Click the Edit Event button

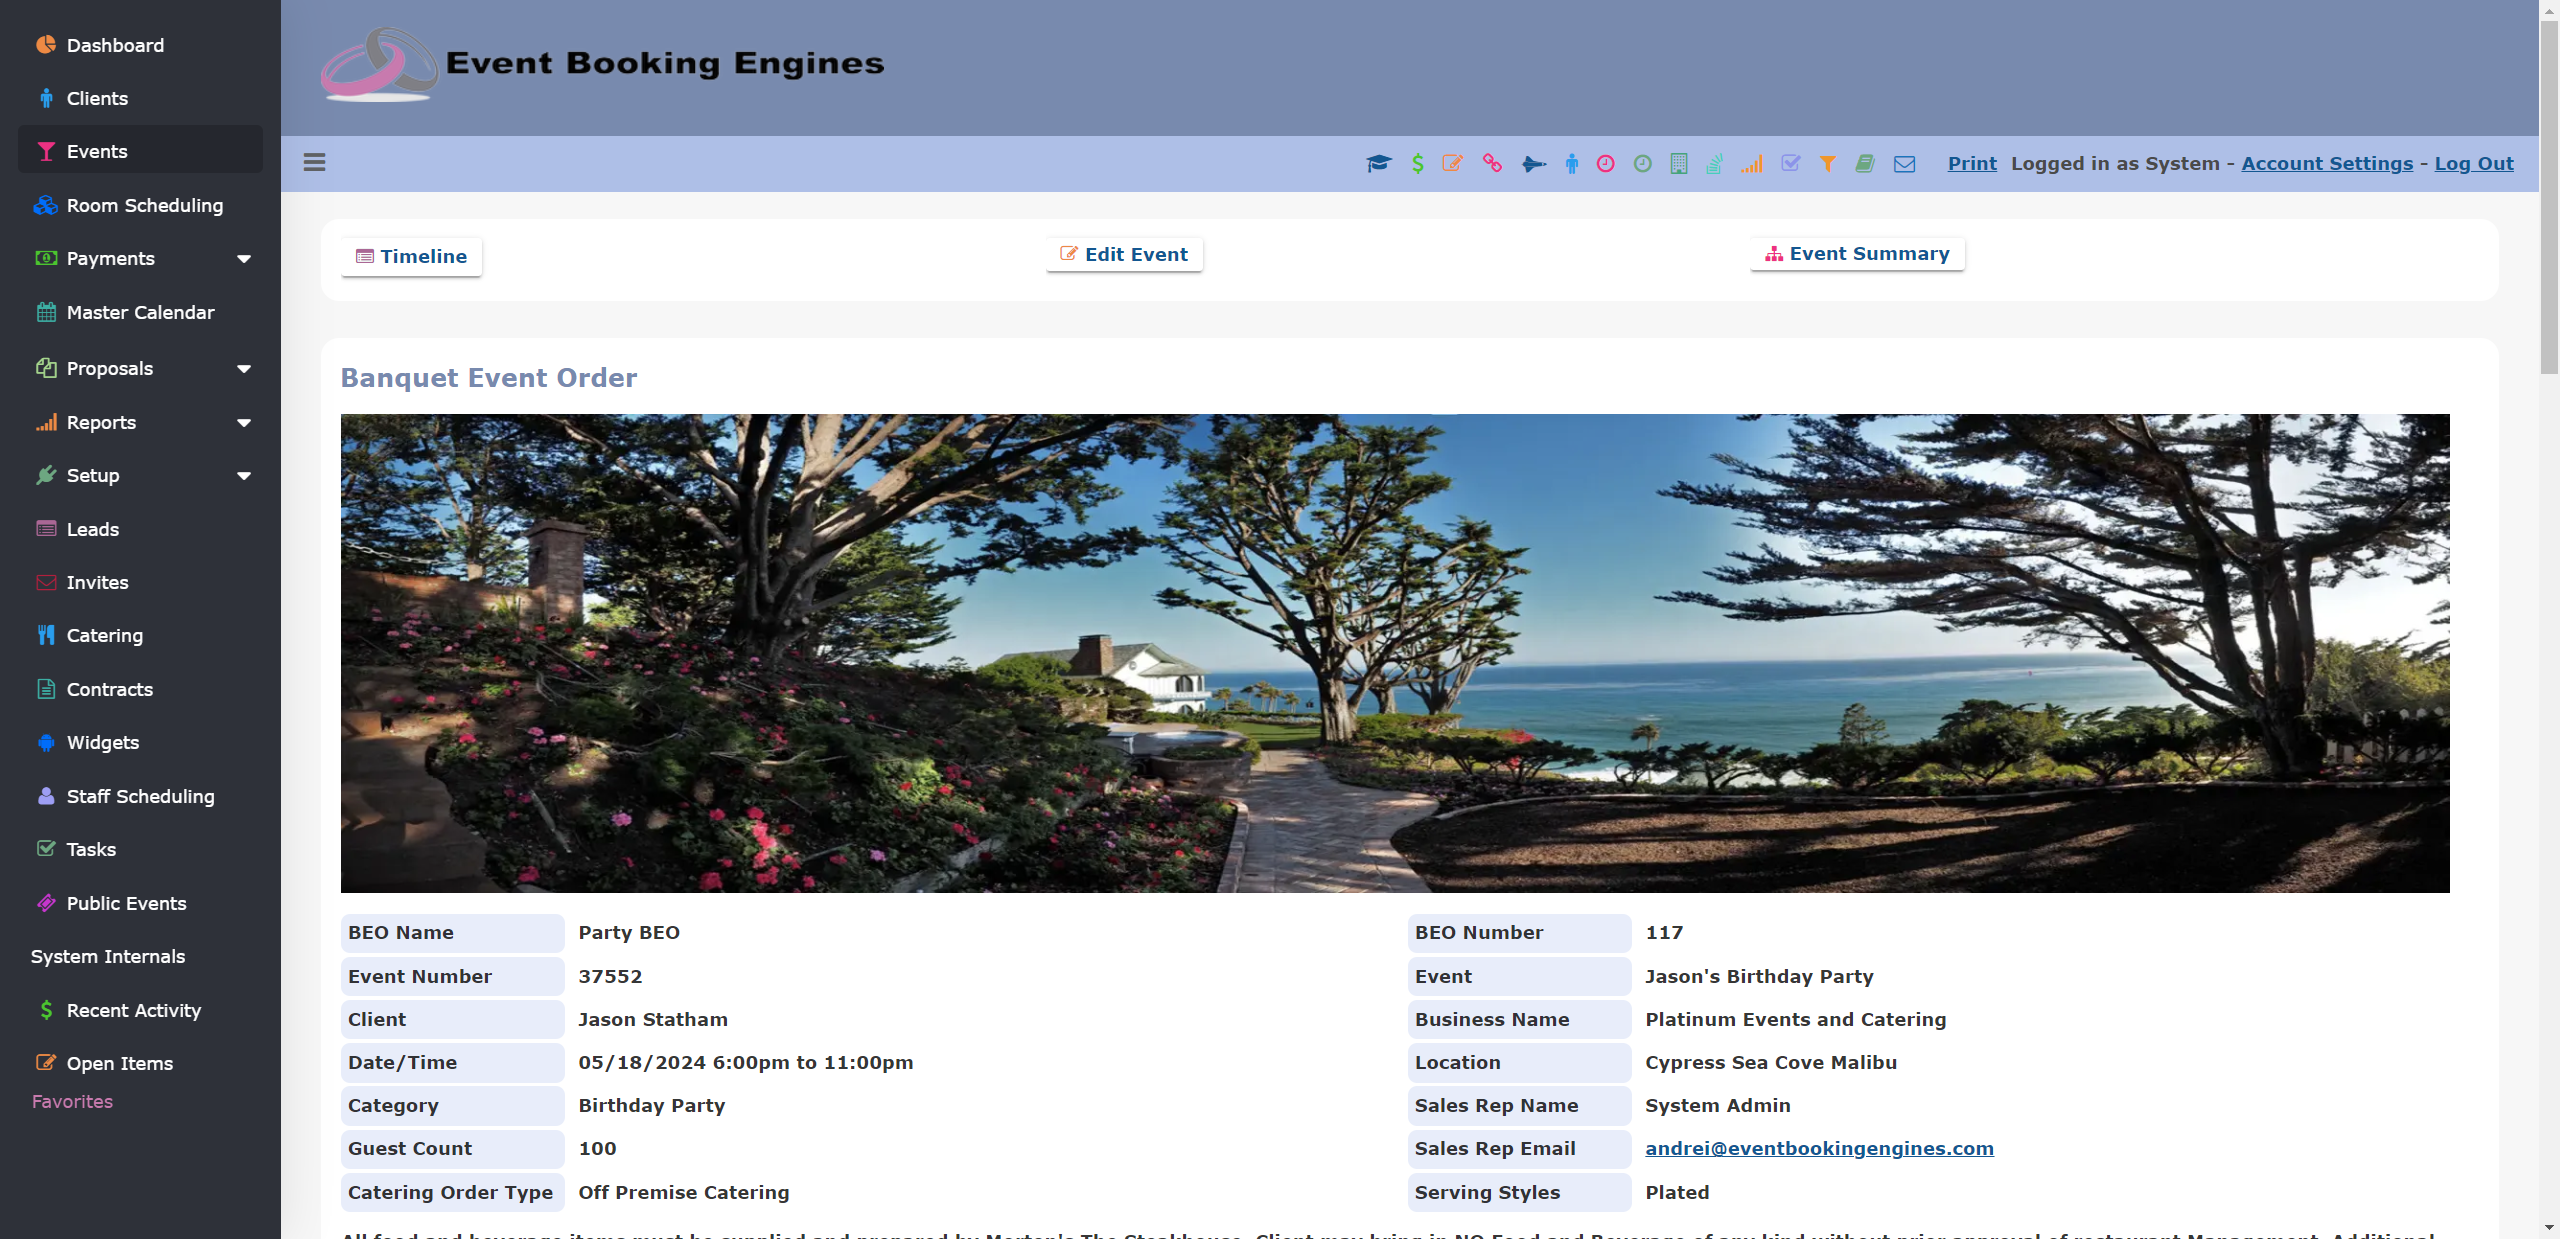pyautogui.click(x=1124, y=254)
